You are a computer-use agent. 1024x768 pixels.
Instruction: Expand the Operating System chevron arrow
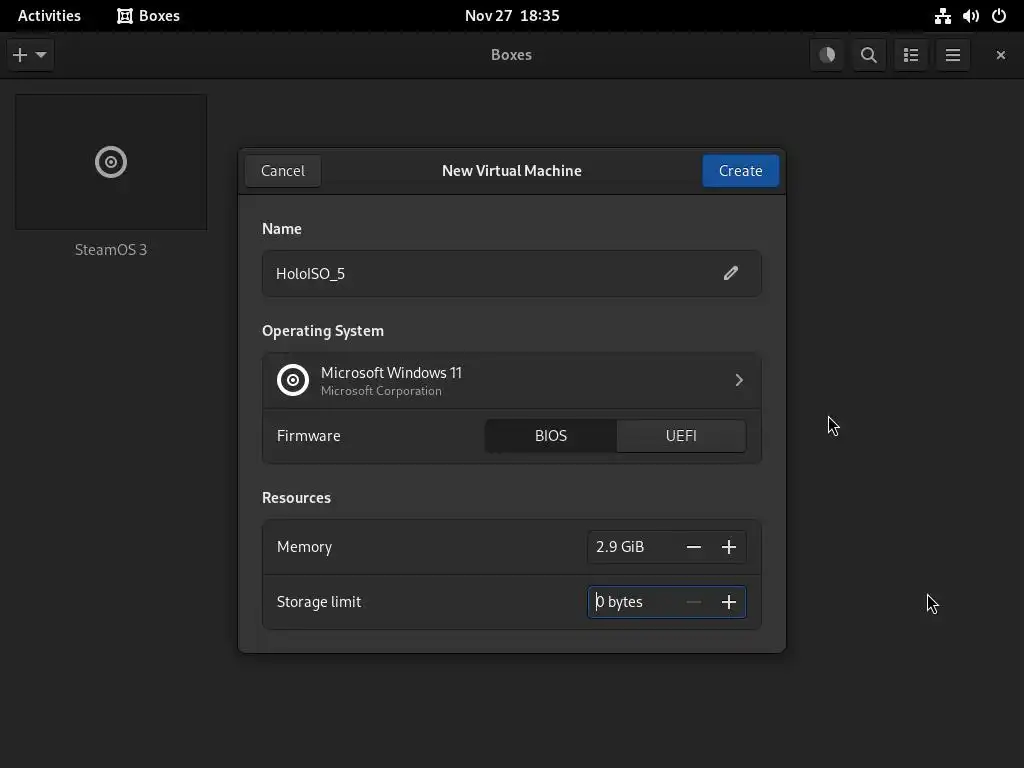click(739, 380)
